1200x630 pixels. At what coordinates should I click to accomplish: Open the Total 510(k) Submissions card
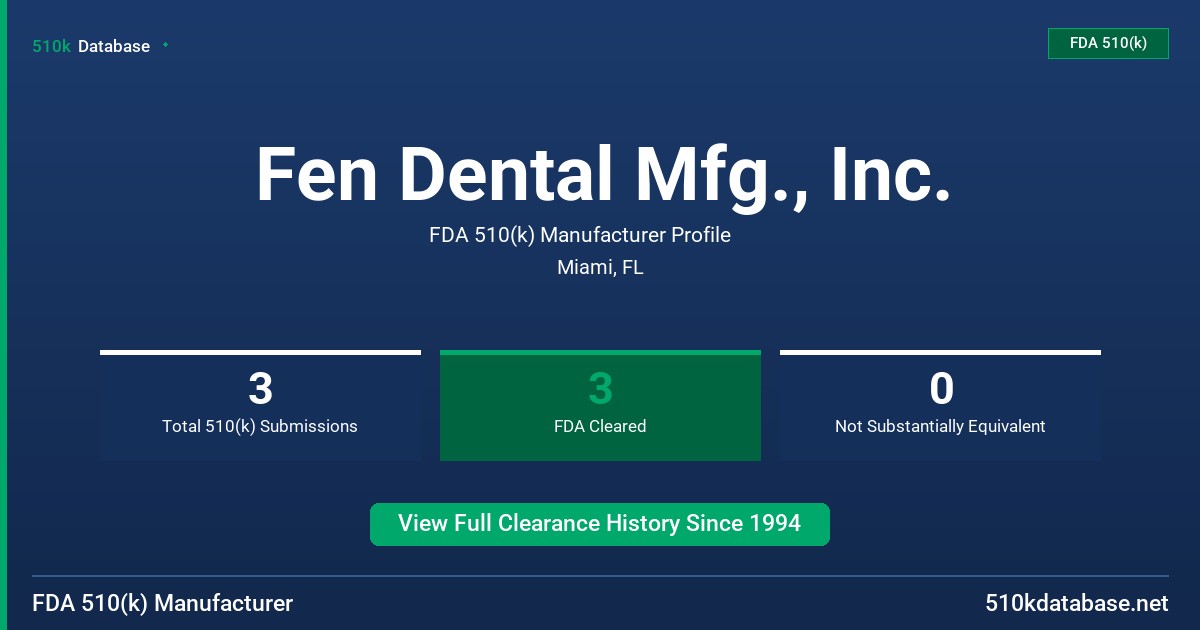pyautogui.click(x=260, y=405)
